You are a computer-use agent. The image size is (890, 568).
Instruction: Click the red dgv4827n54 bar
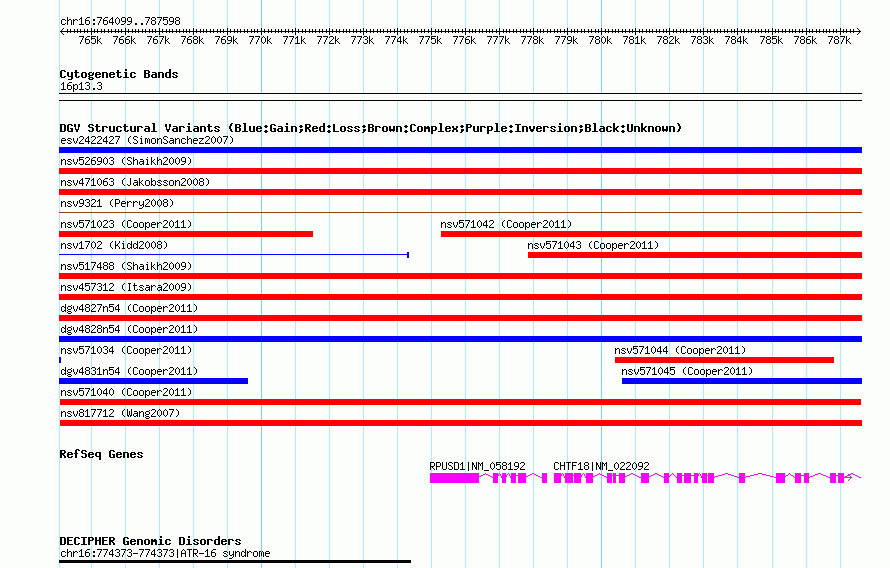point(460,318)
